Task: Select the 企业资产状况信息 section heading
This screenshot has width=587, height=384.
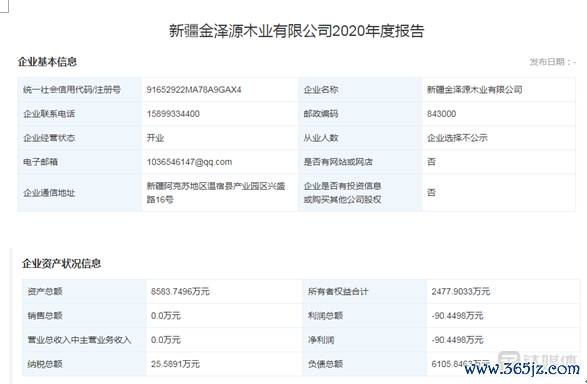Action: click(x=61, y=263)
